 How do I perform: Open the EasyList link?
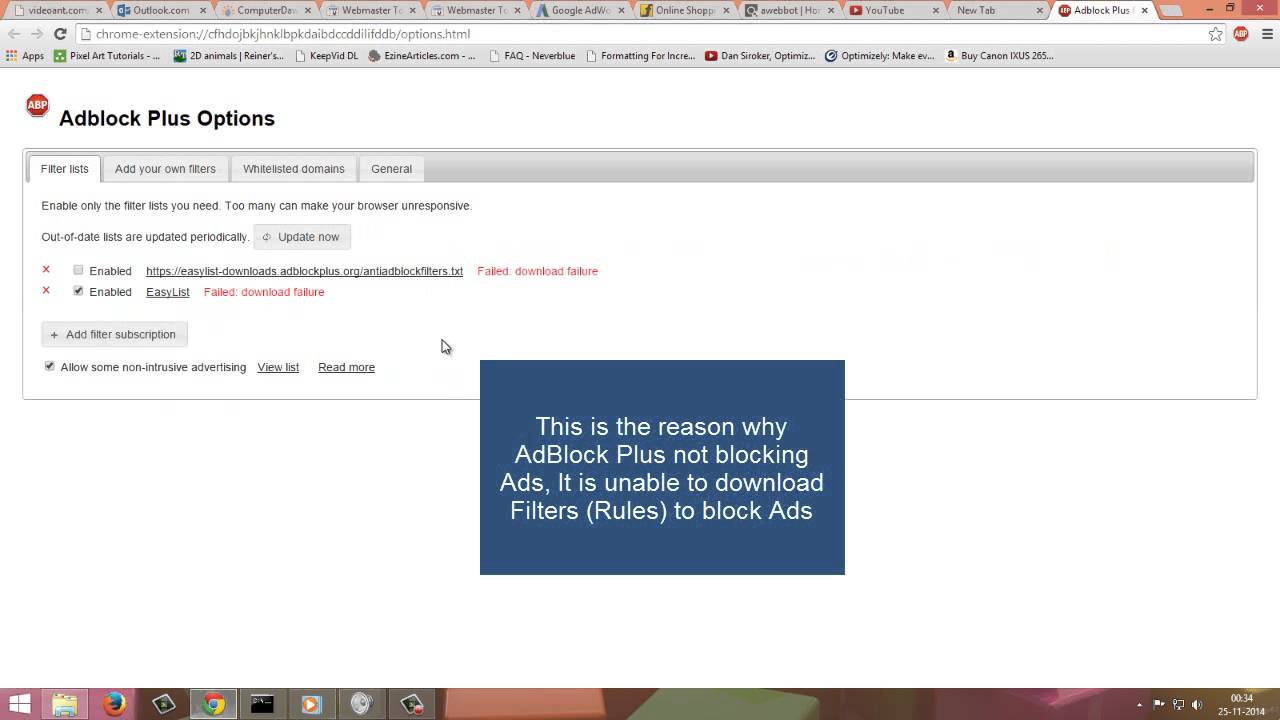click(x=167, y=292)
